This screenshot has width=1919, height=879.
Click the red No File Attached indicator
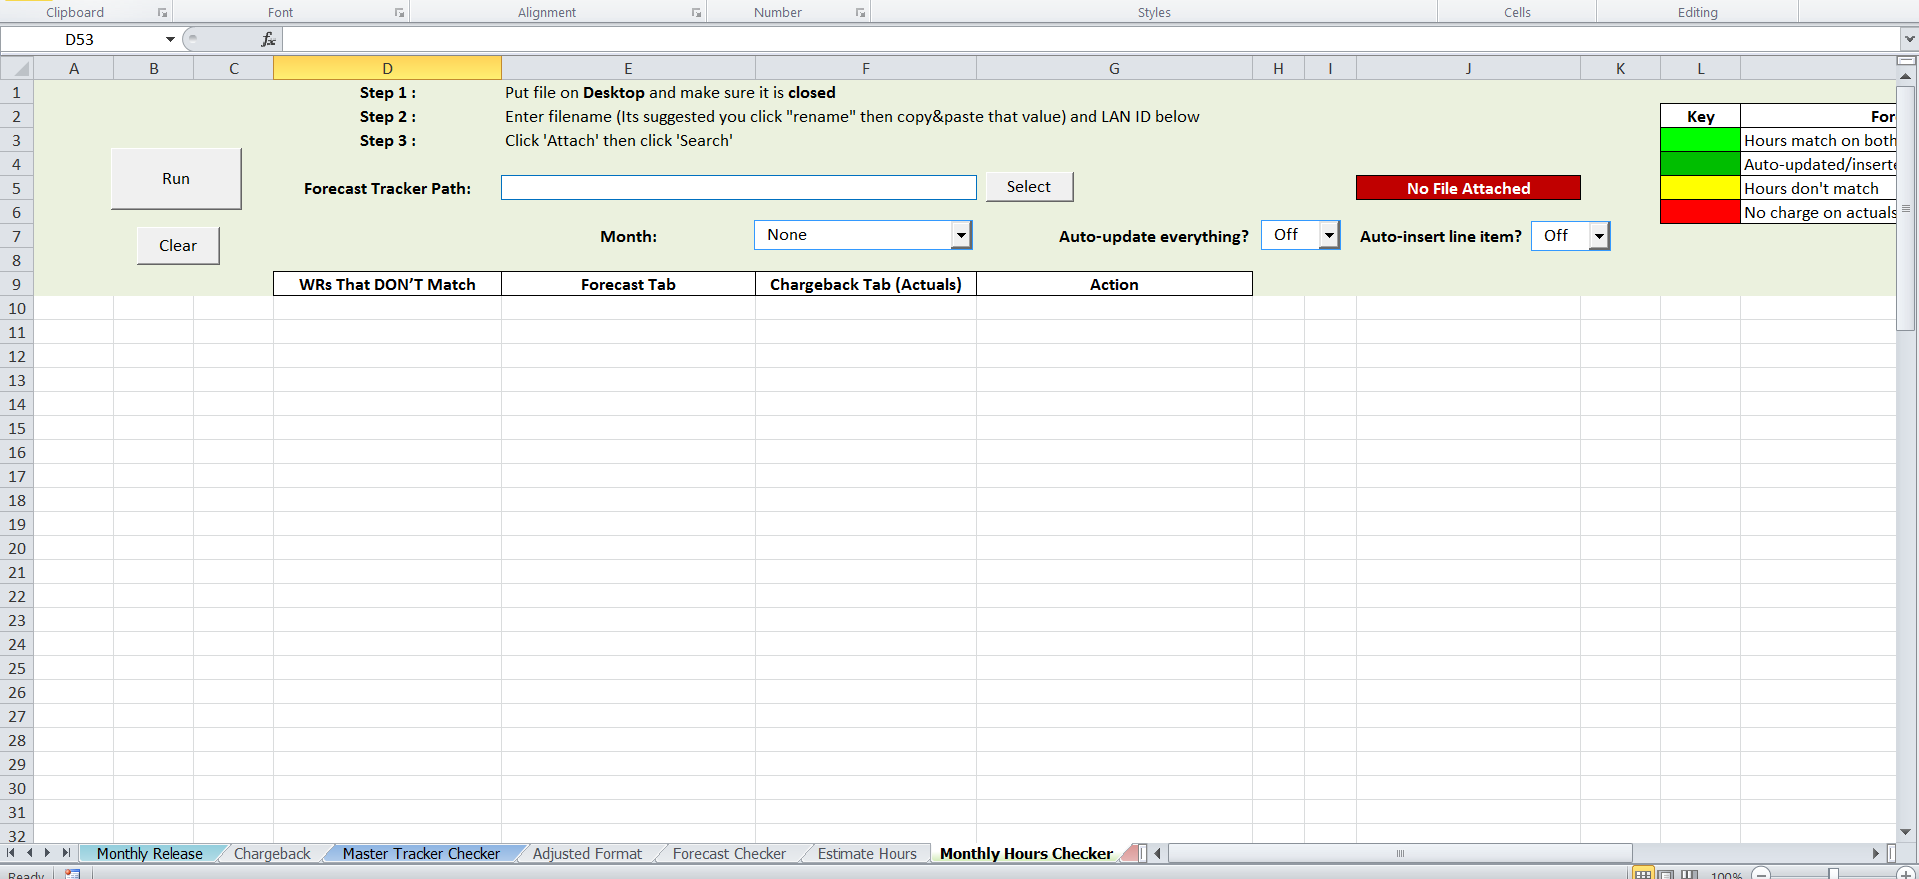click(1468, 188)
